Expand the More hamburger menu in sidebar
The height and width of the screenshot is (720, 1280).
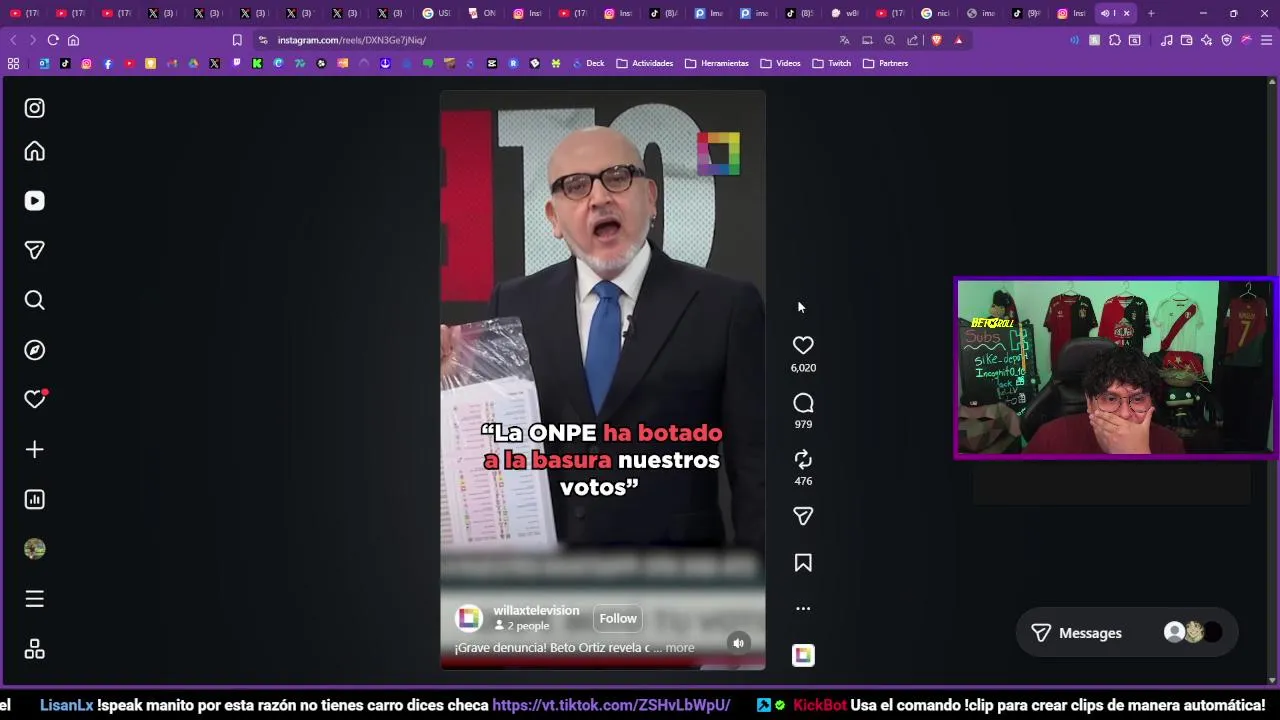(35, 599)
